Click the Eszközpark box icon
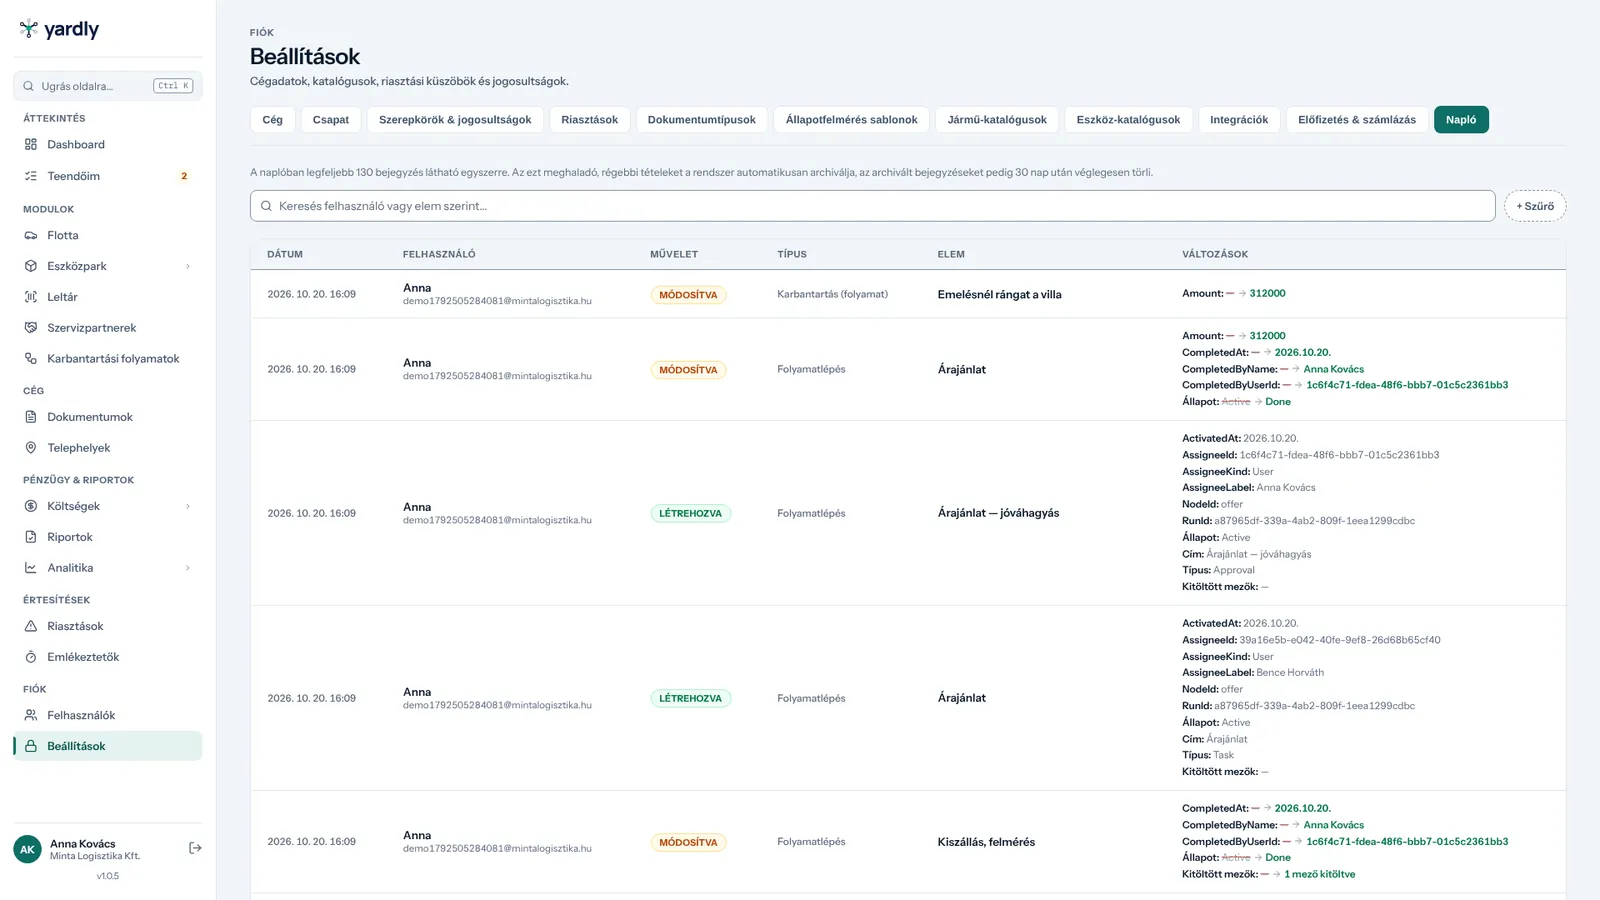 click(30, 267)
